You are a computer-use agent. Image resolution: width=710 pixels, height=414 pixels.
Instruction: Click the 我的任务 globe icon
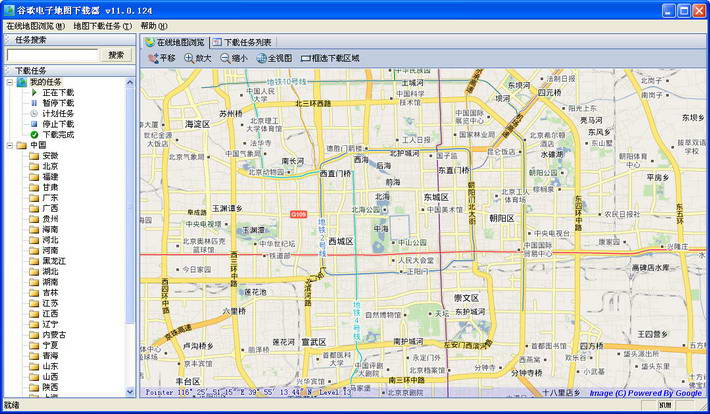click(22, 82)
